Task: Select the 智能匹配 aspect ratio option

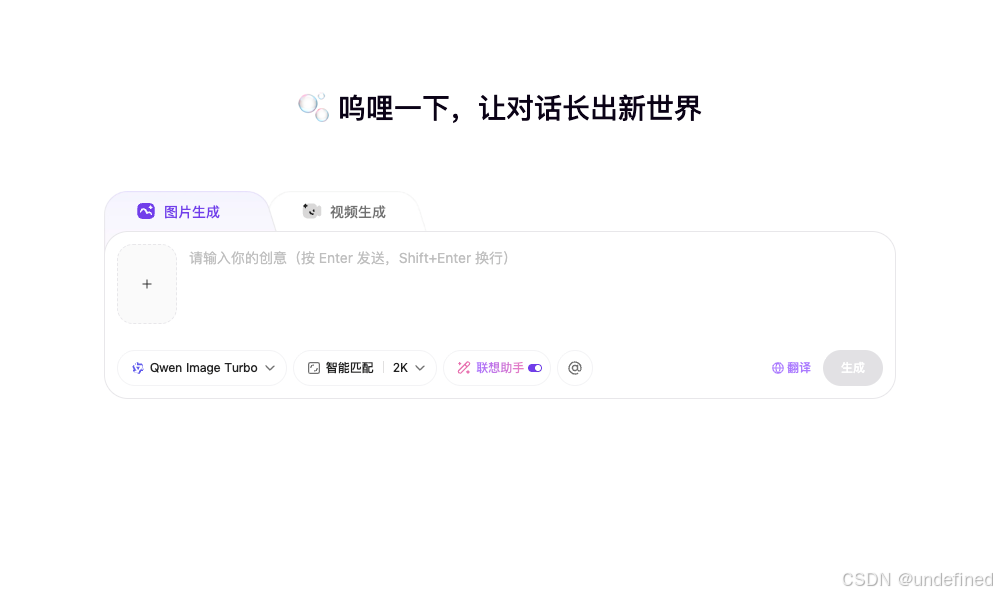Action: [341, 368]
